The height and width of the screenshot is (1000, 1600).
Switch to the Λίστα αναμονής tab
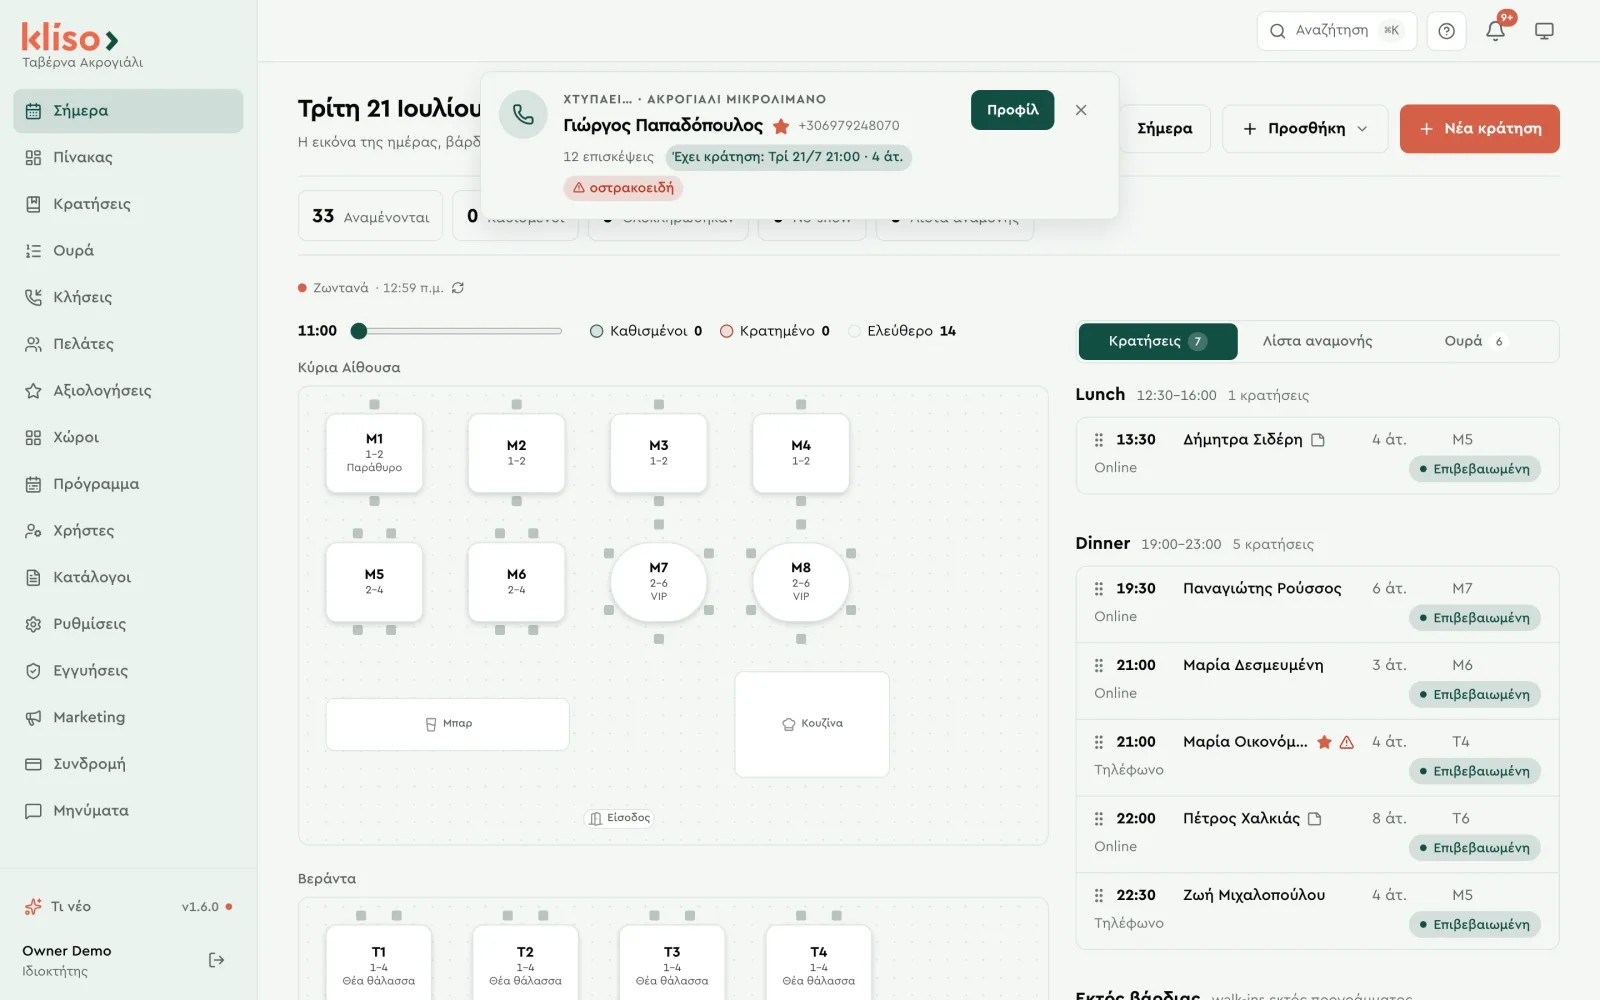pos(1317,342)
